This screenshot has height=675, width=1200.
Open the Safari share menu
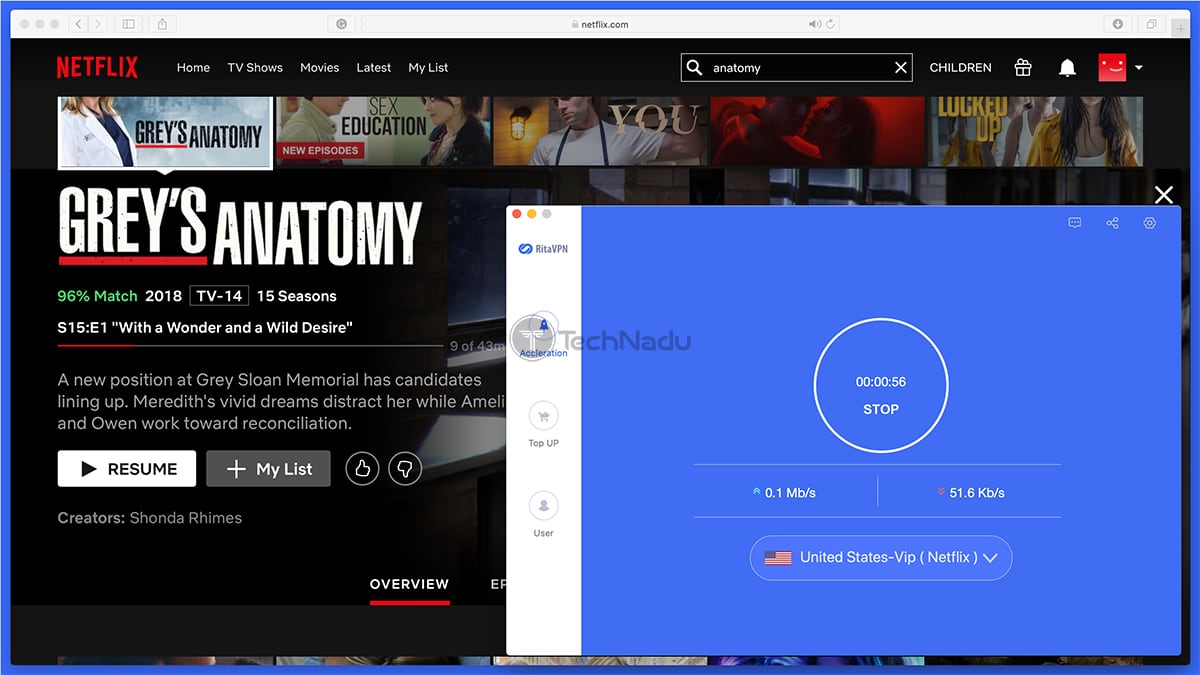[x=161, y=23]
